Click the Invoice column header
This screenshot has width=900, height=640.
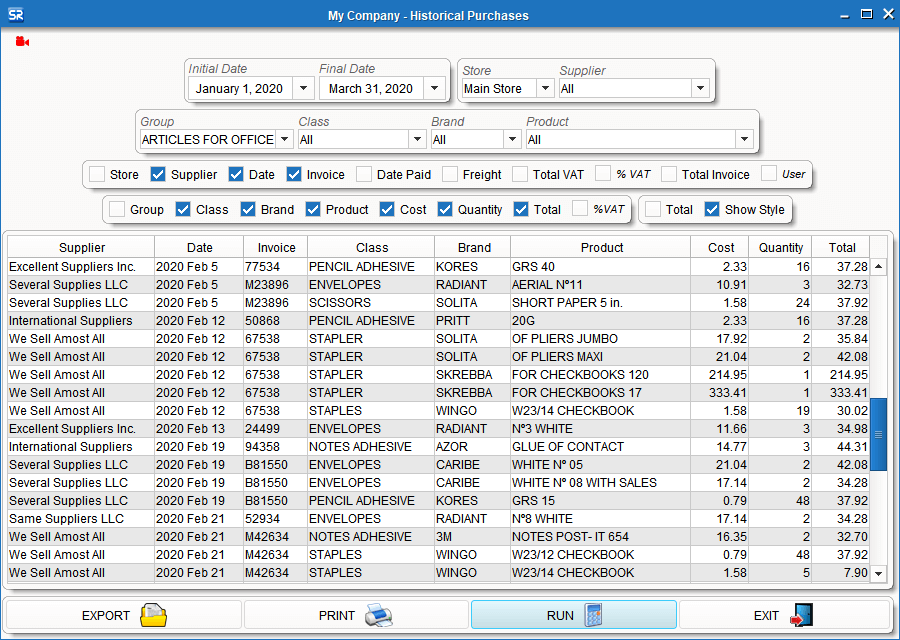(x=276, y=247)
